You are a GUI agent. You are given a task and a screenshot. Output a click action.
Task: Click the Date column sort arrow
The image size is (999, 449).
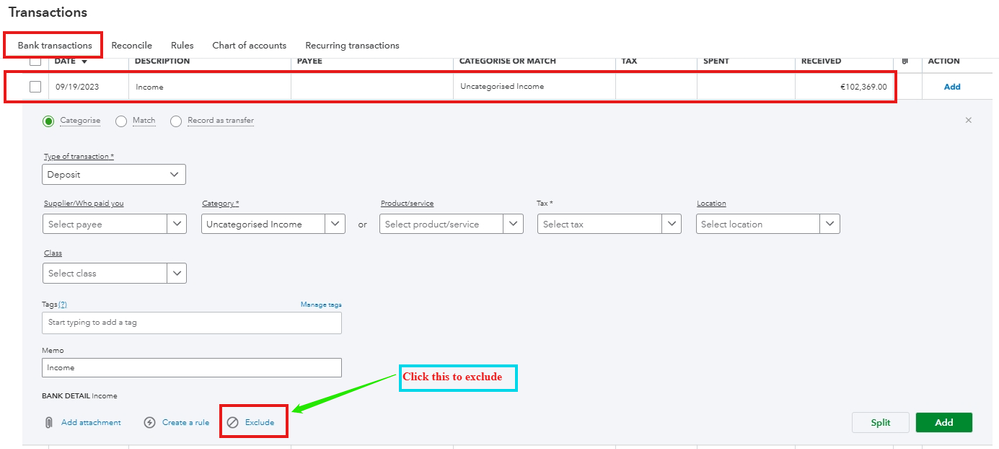click(x=84, y=62)
